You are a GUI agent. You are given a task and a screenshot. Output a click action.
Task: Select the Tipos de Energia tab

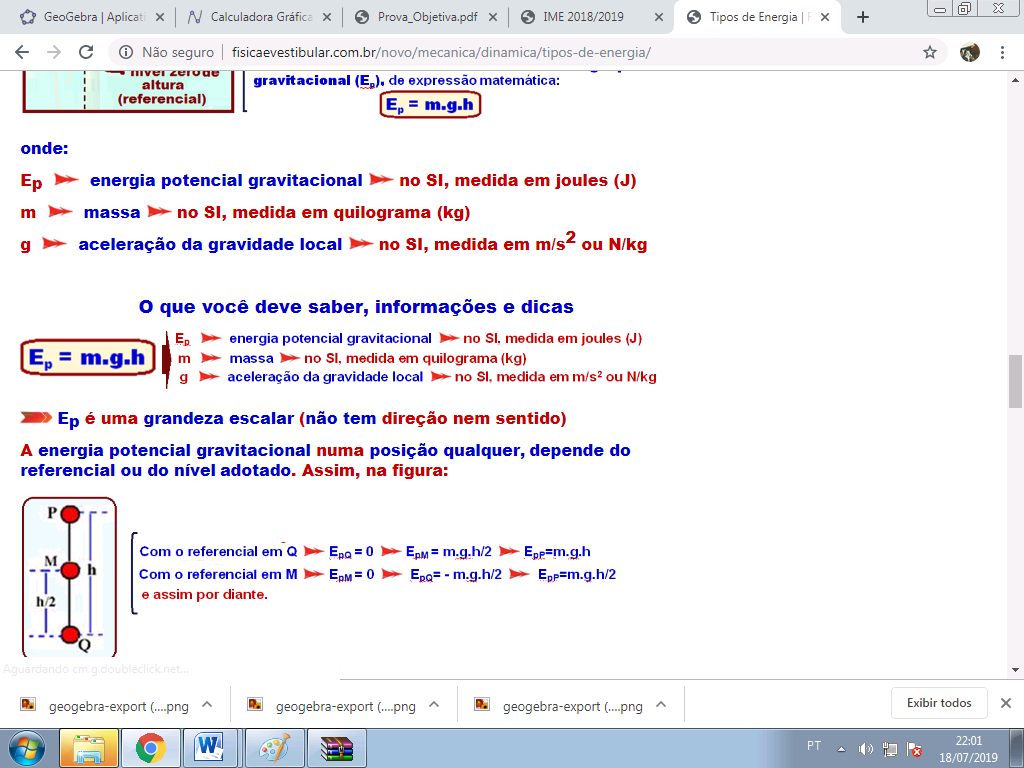pos(758,17)
